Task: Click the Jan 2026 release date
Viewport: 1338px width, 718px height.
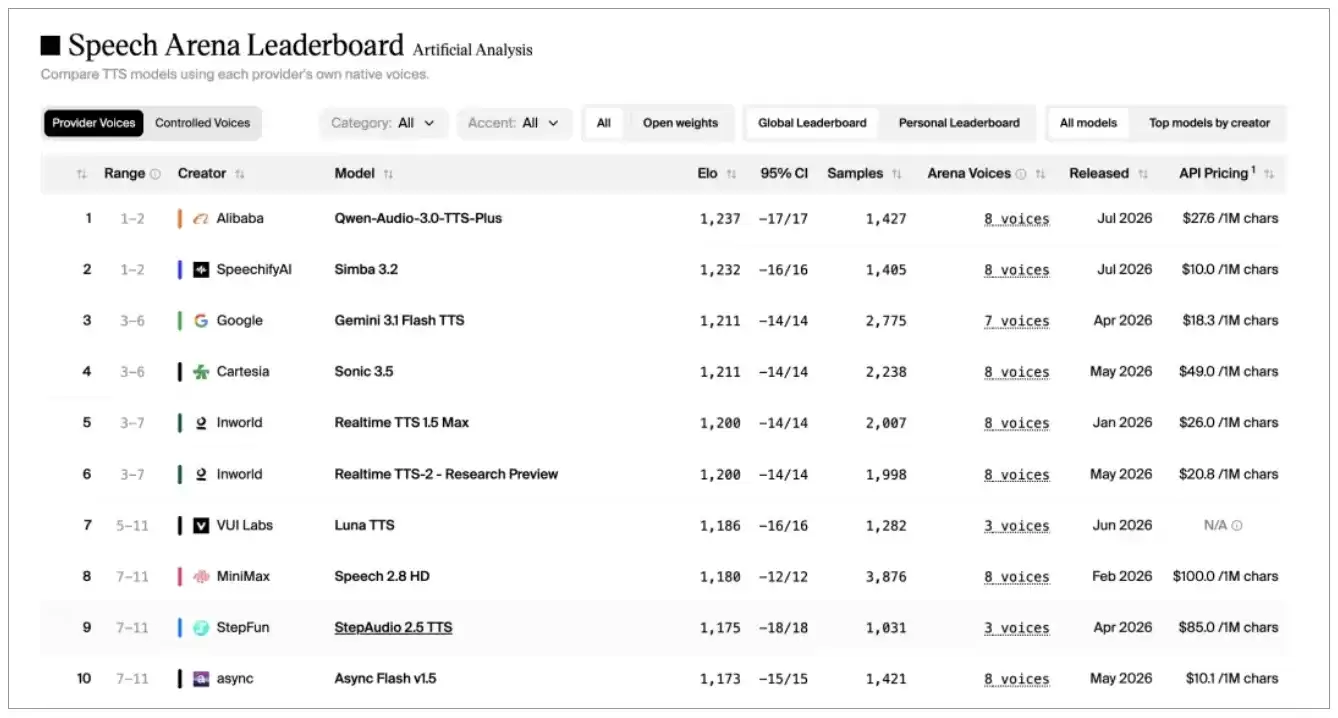Action: (x=1122, y=422)
